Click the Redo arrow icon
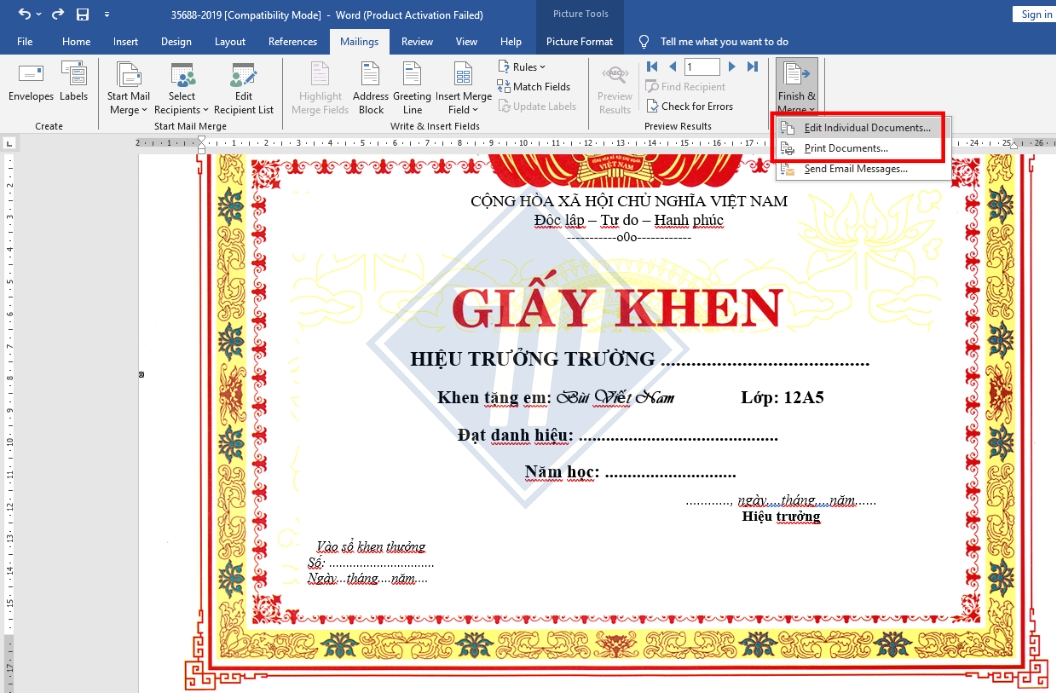1056x693 pixels. click(58, 14)
